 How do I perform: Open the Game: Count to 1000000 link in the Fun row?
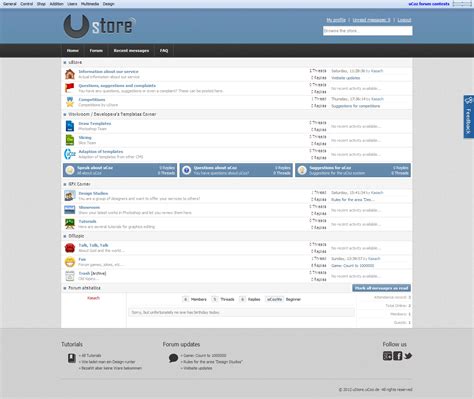[352, 266]
